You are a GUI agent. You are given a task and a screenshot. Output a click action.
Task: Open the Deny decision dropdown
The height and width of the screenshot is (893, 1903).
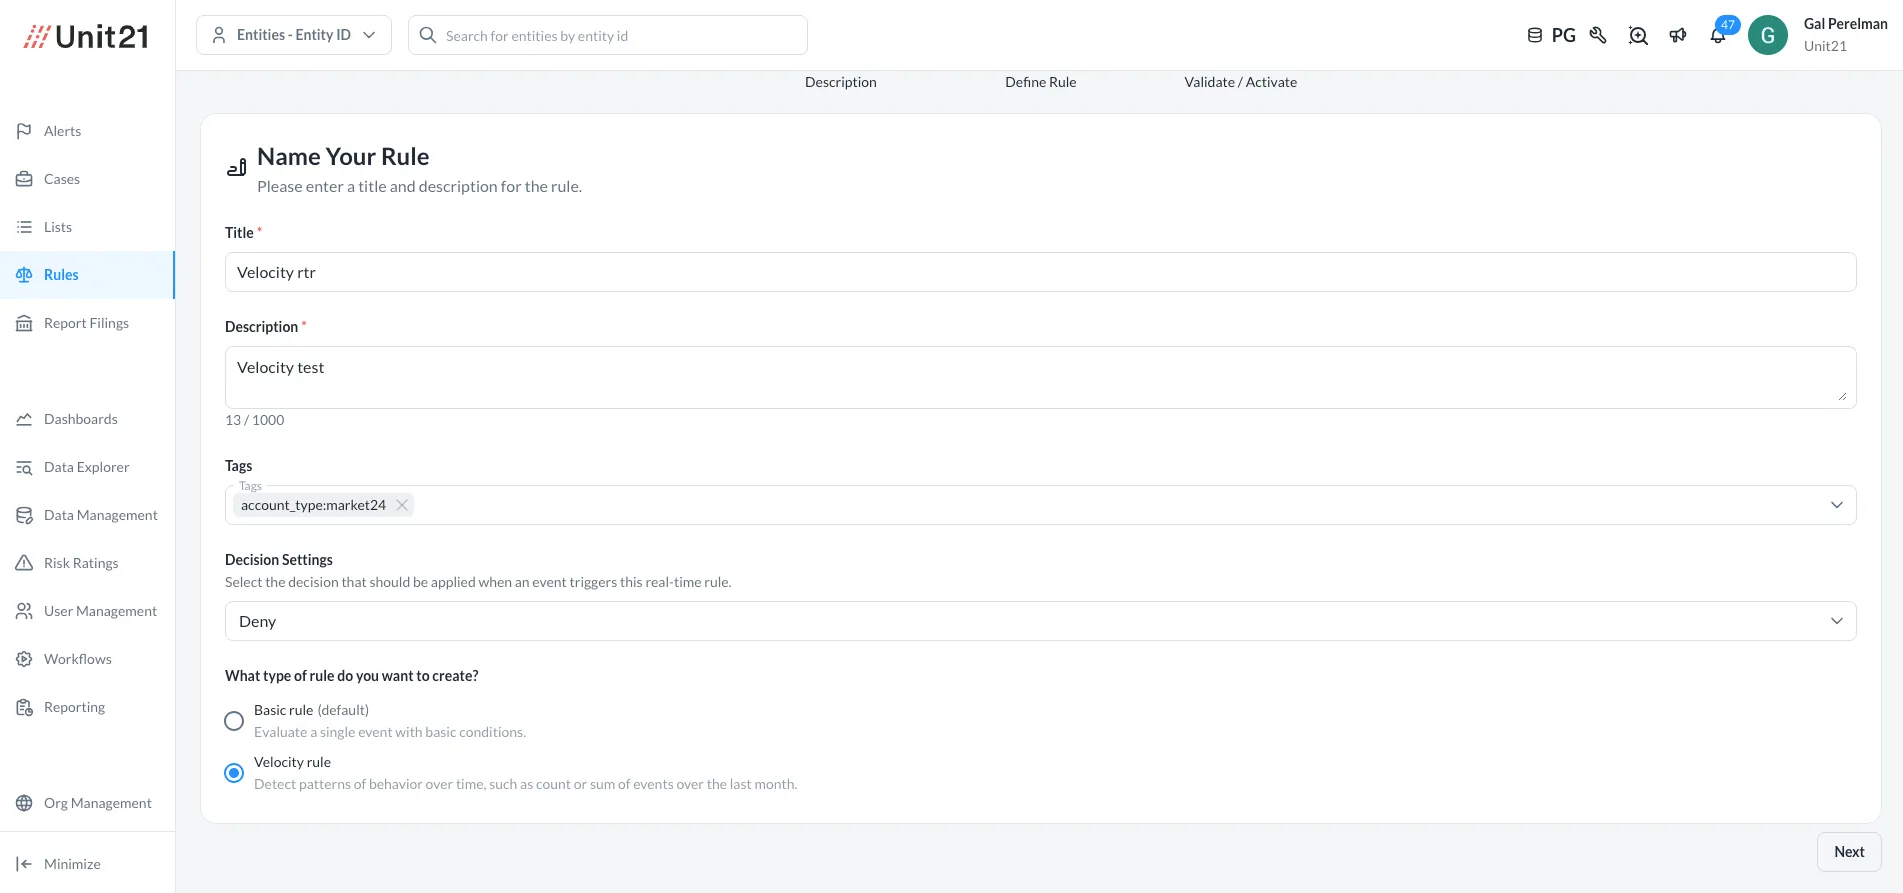point(1041,621)
